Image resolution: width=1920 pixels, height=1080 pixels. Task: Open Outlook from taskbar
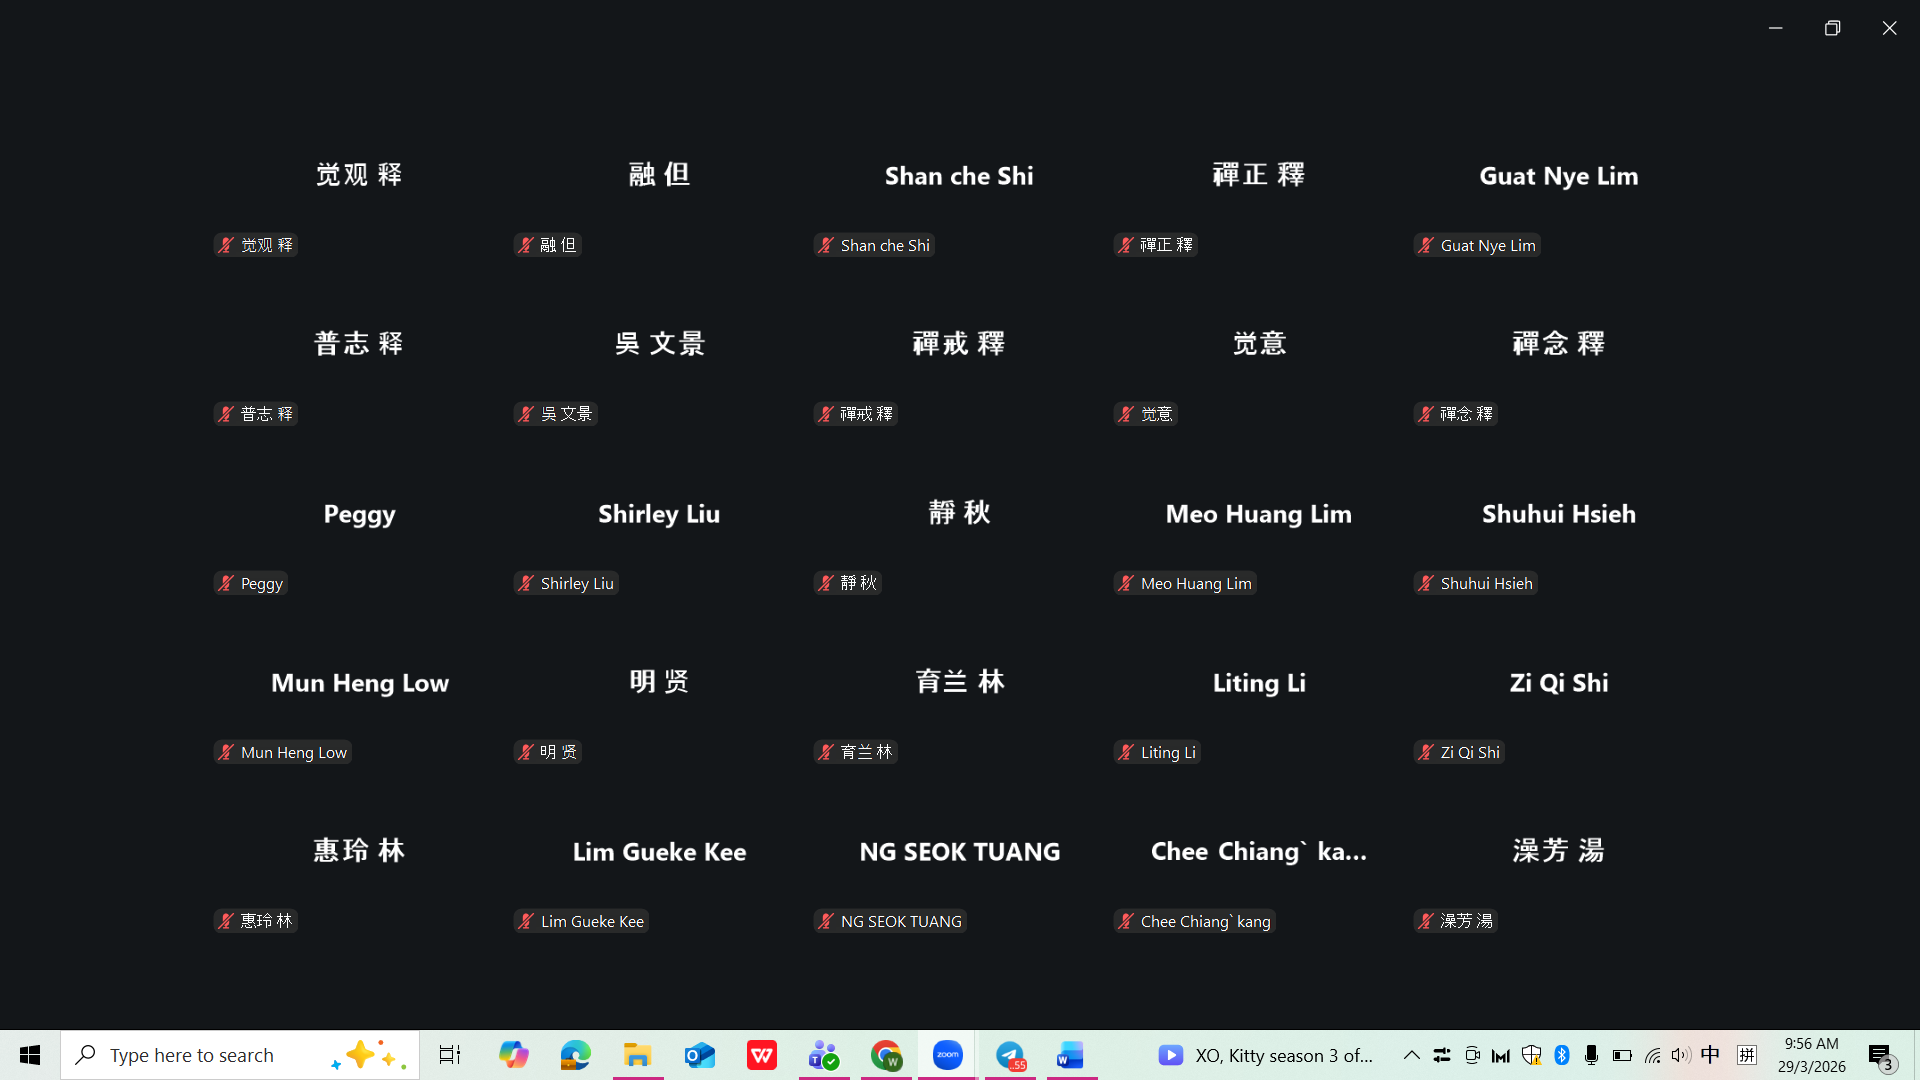(x=700, y=1055)
